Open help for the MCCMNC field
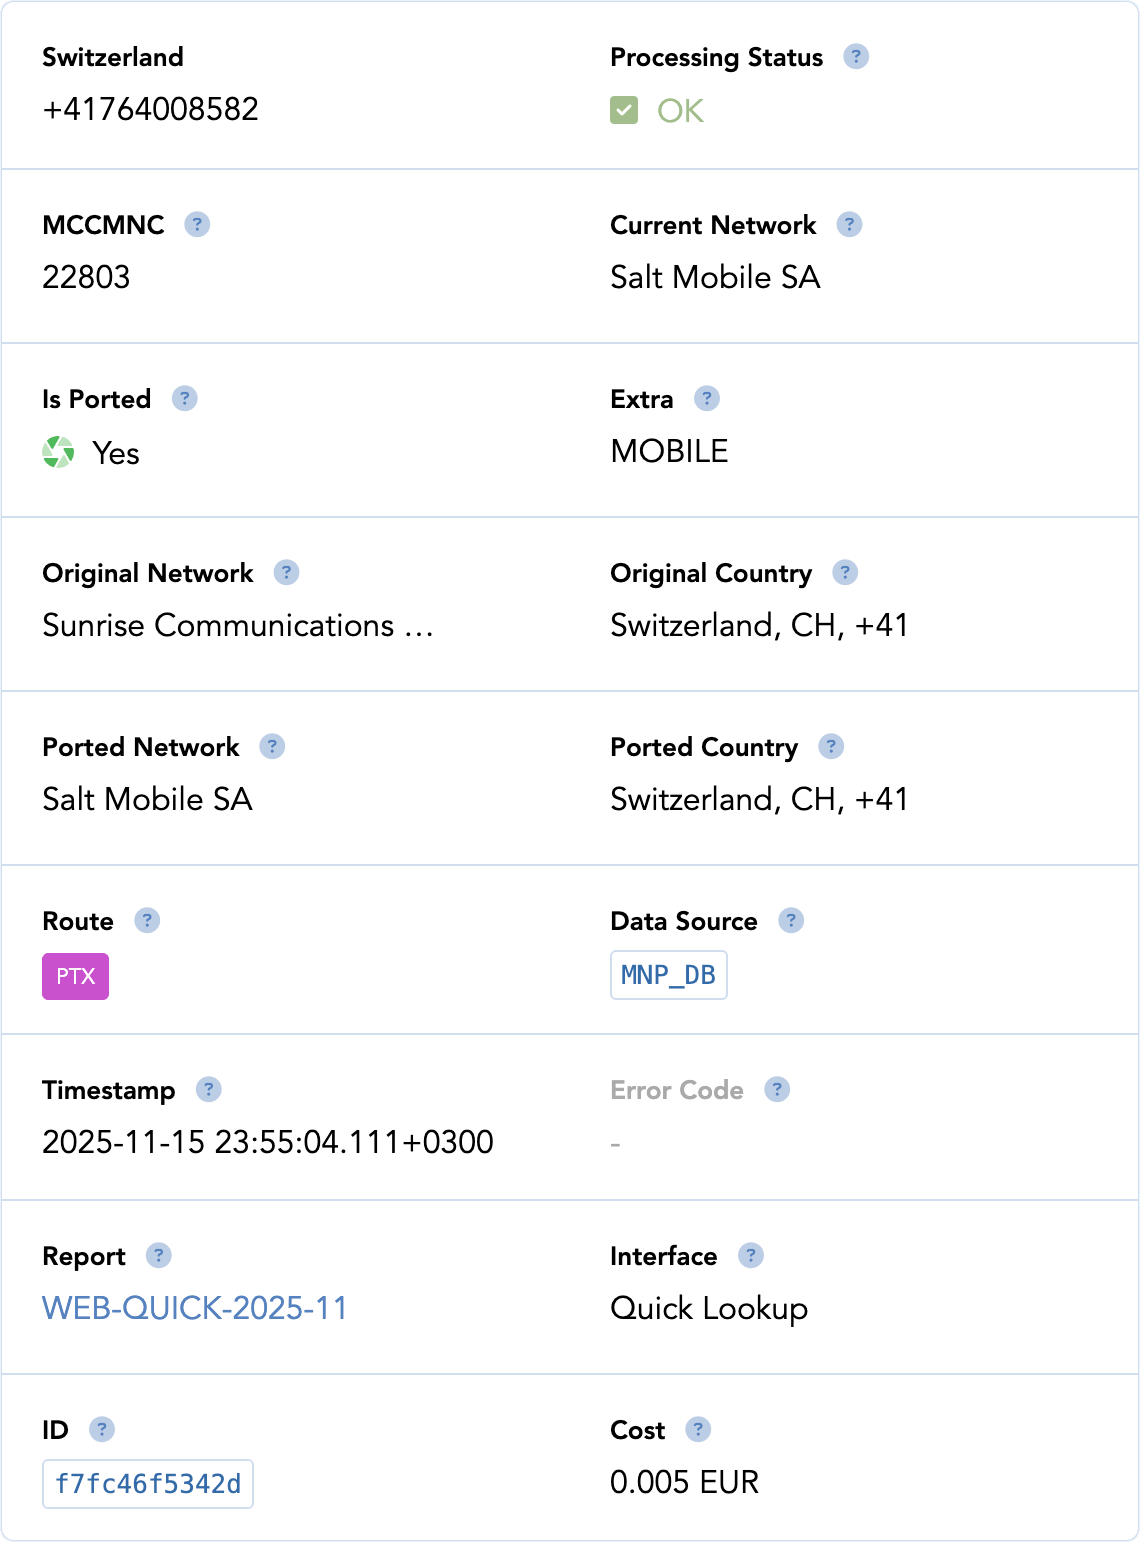Image resolution: width=1140 pixels, height=1542 pixels. [x=197, y=224]
